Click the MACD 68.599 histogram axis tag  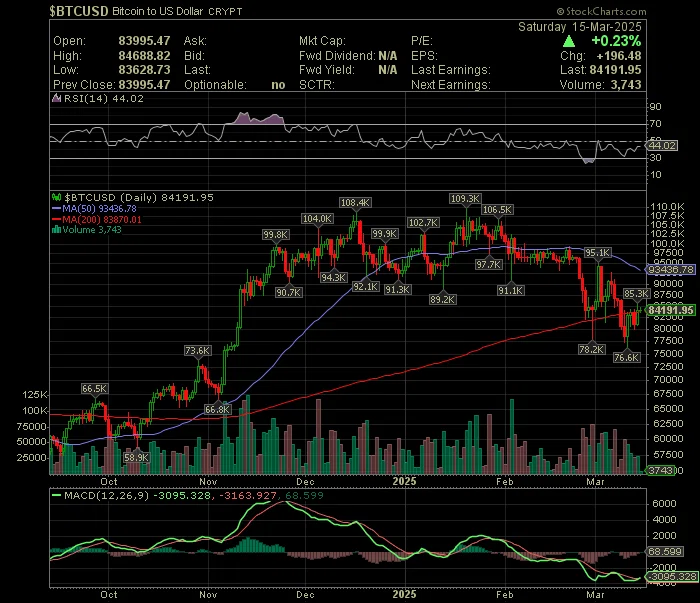[665, 552]
